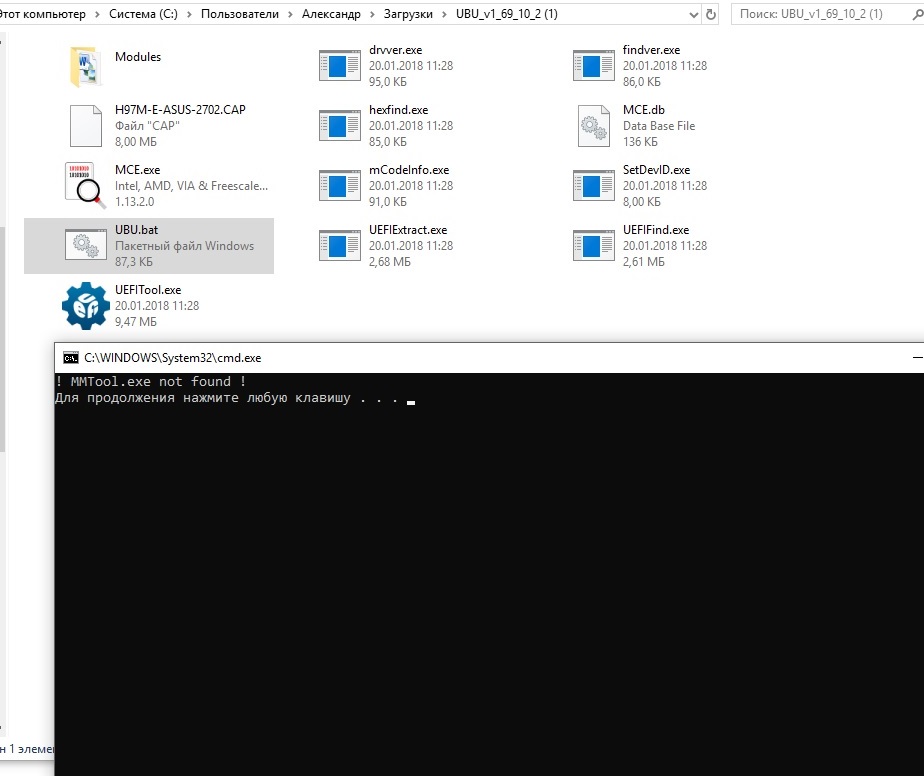Go to Загрузки folder in breadcrumb
924x776 pixels.
point(408,14)
